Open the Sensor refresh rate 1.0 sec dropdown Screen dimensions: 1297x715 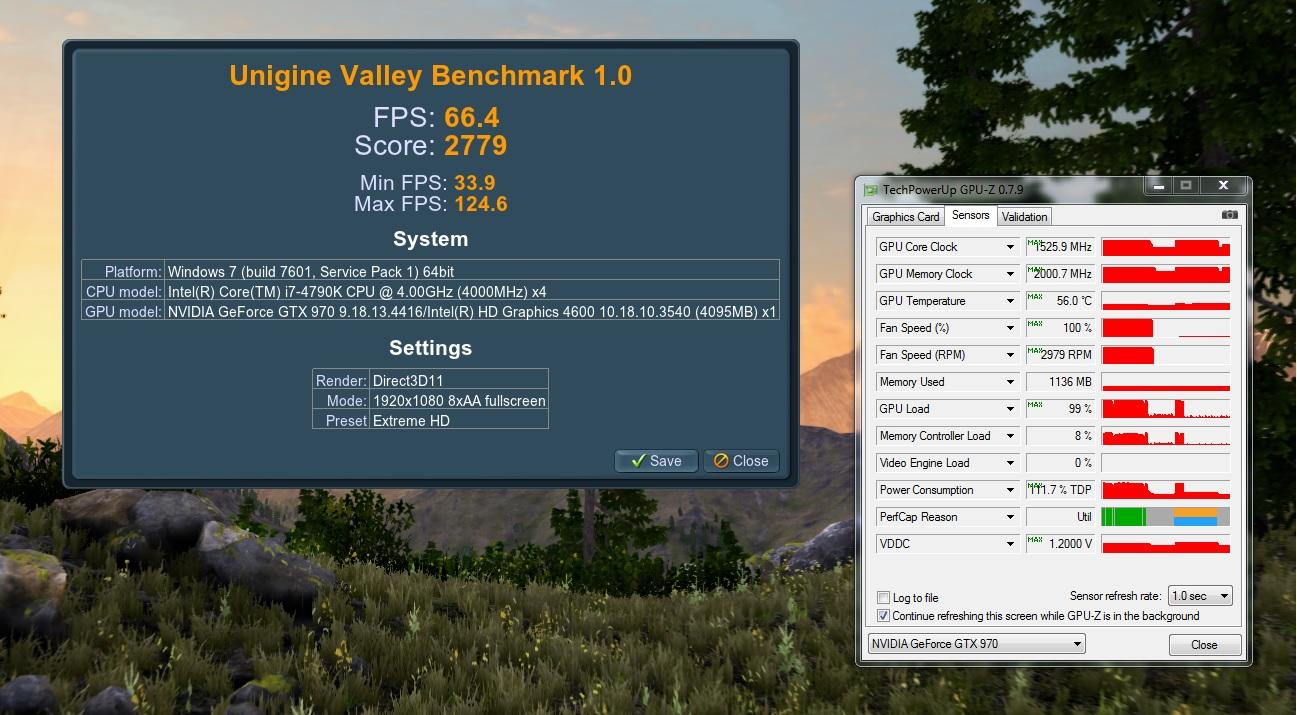tap(1200, 596)
